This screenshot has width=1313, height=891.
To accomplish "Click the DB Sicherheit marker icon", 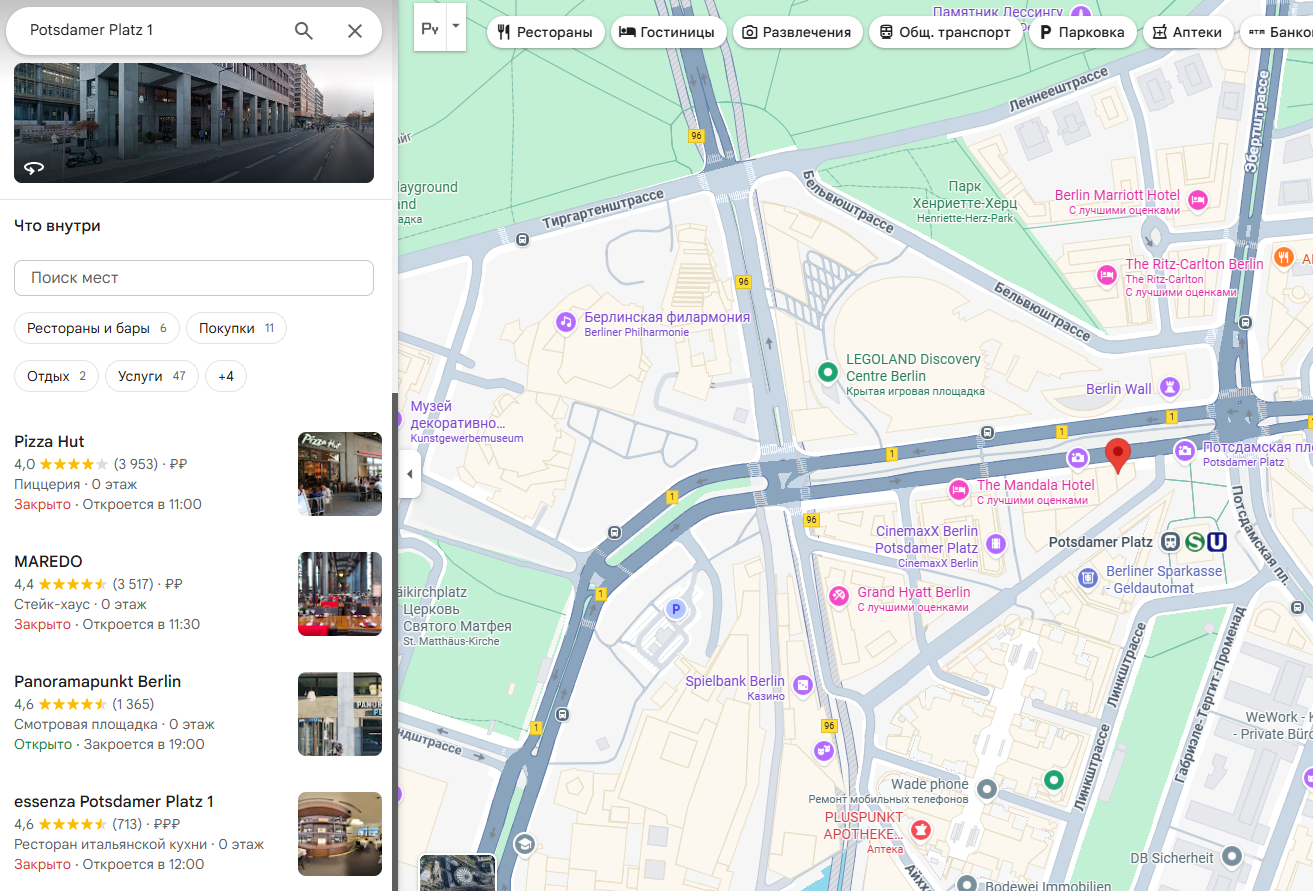I will (x=1232, y=856).
